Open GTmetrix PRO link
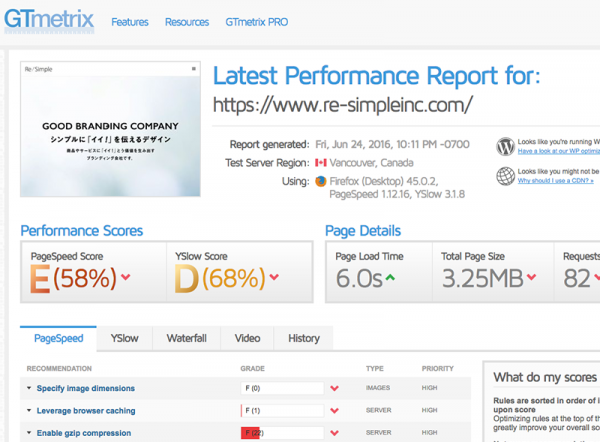The width and height of the screenshot is (600, 442). click(x=257, y=22)
